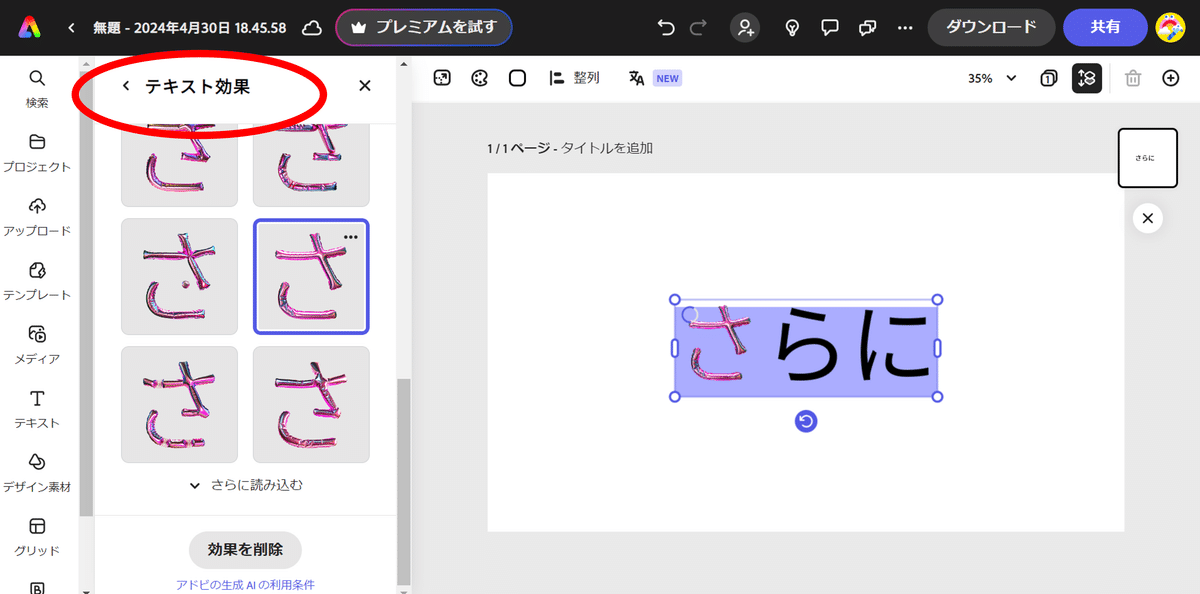This screenshot has width=1200, height=594.
Task: Close the テキスト効果 panel
Action: [x=365, y=86]
